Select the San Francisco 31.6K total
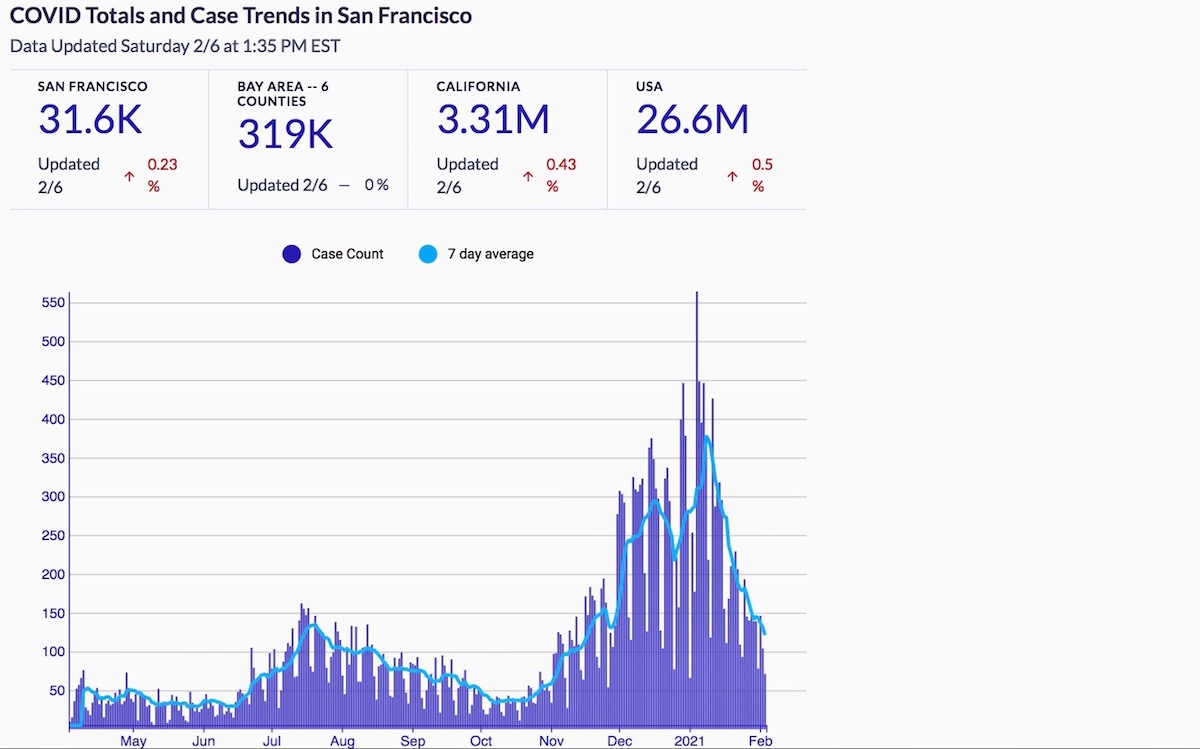 (x=90, y=120)
